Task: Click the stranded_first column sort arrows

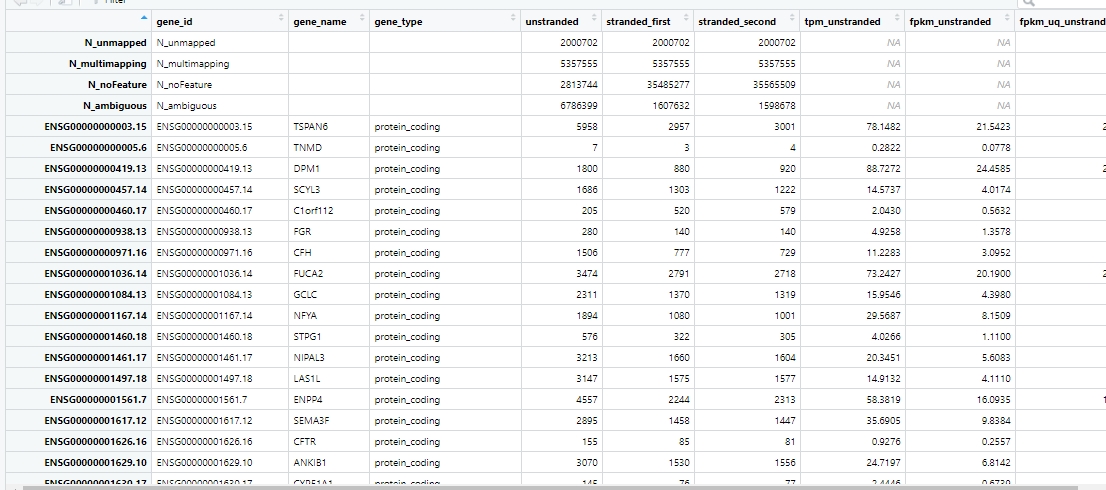Action: tap(686, 17)
